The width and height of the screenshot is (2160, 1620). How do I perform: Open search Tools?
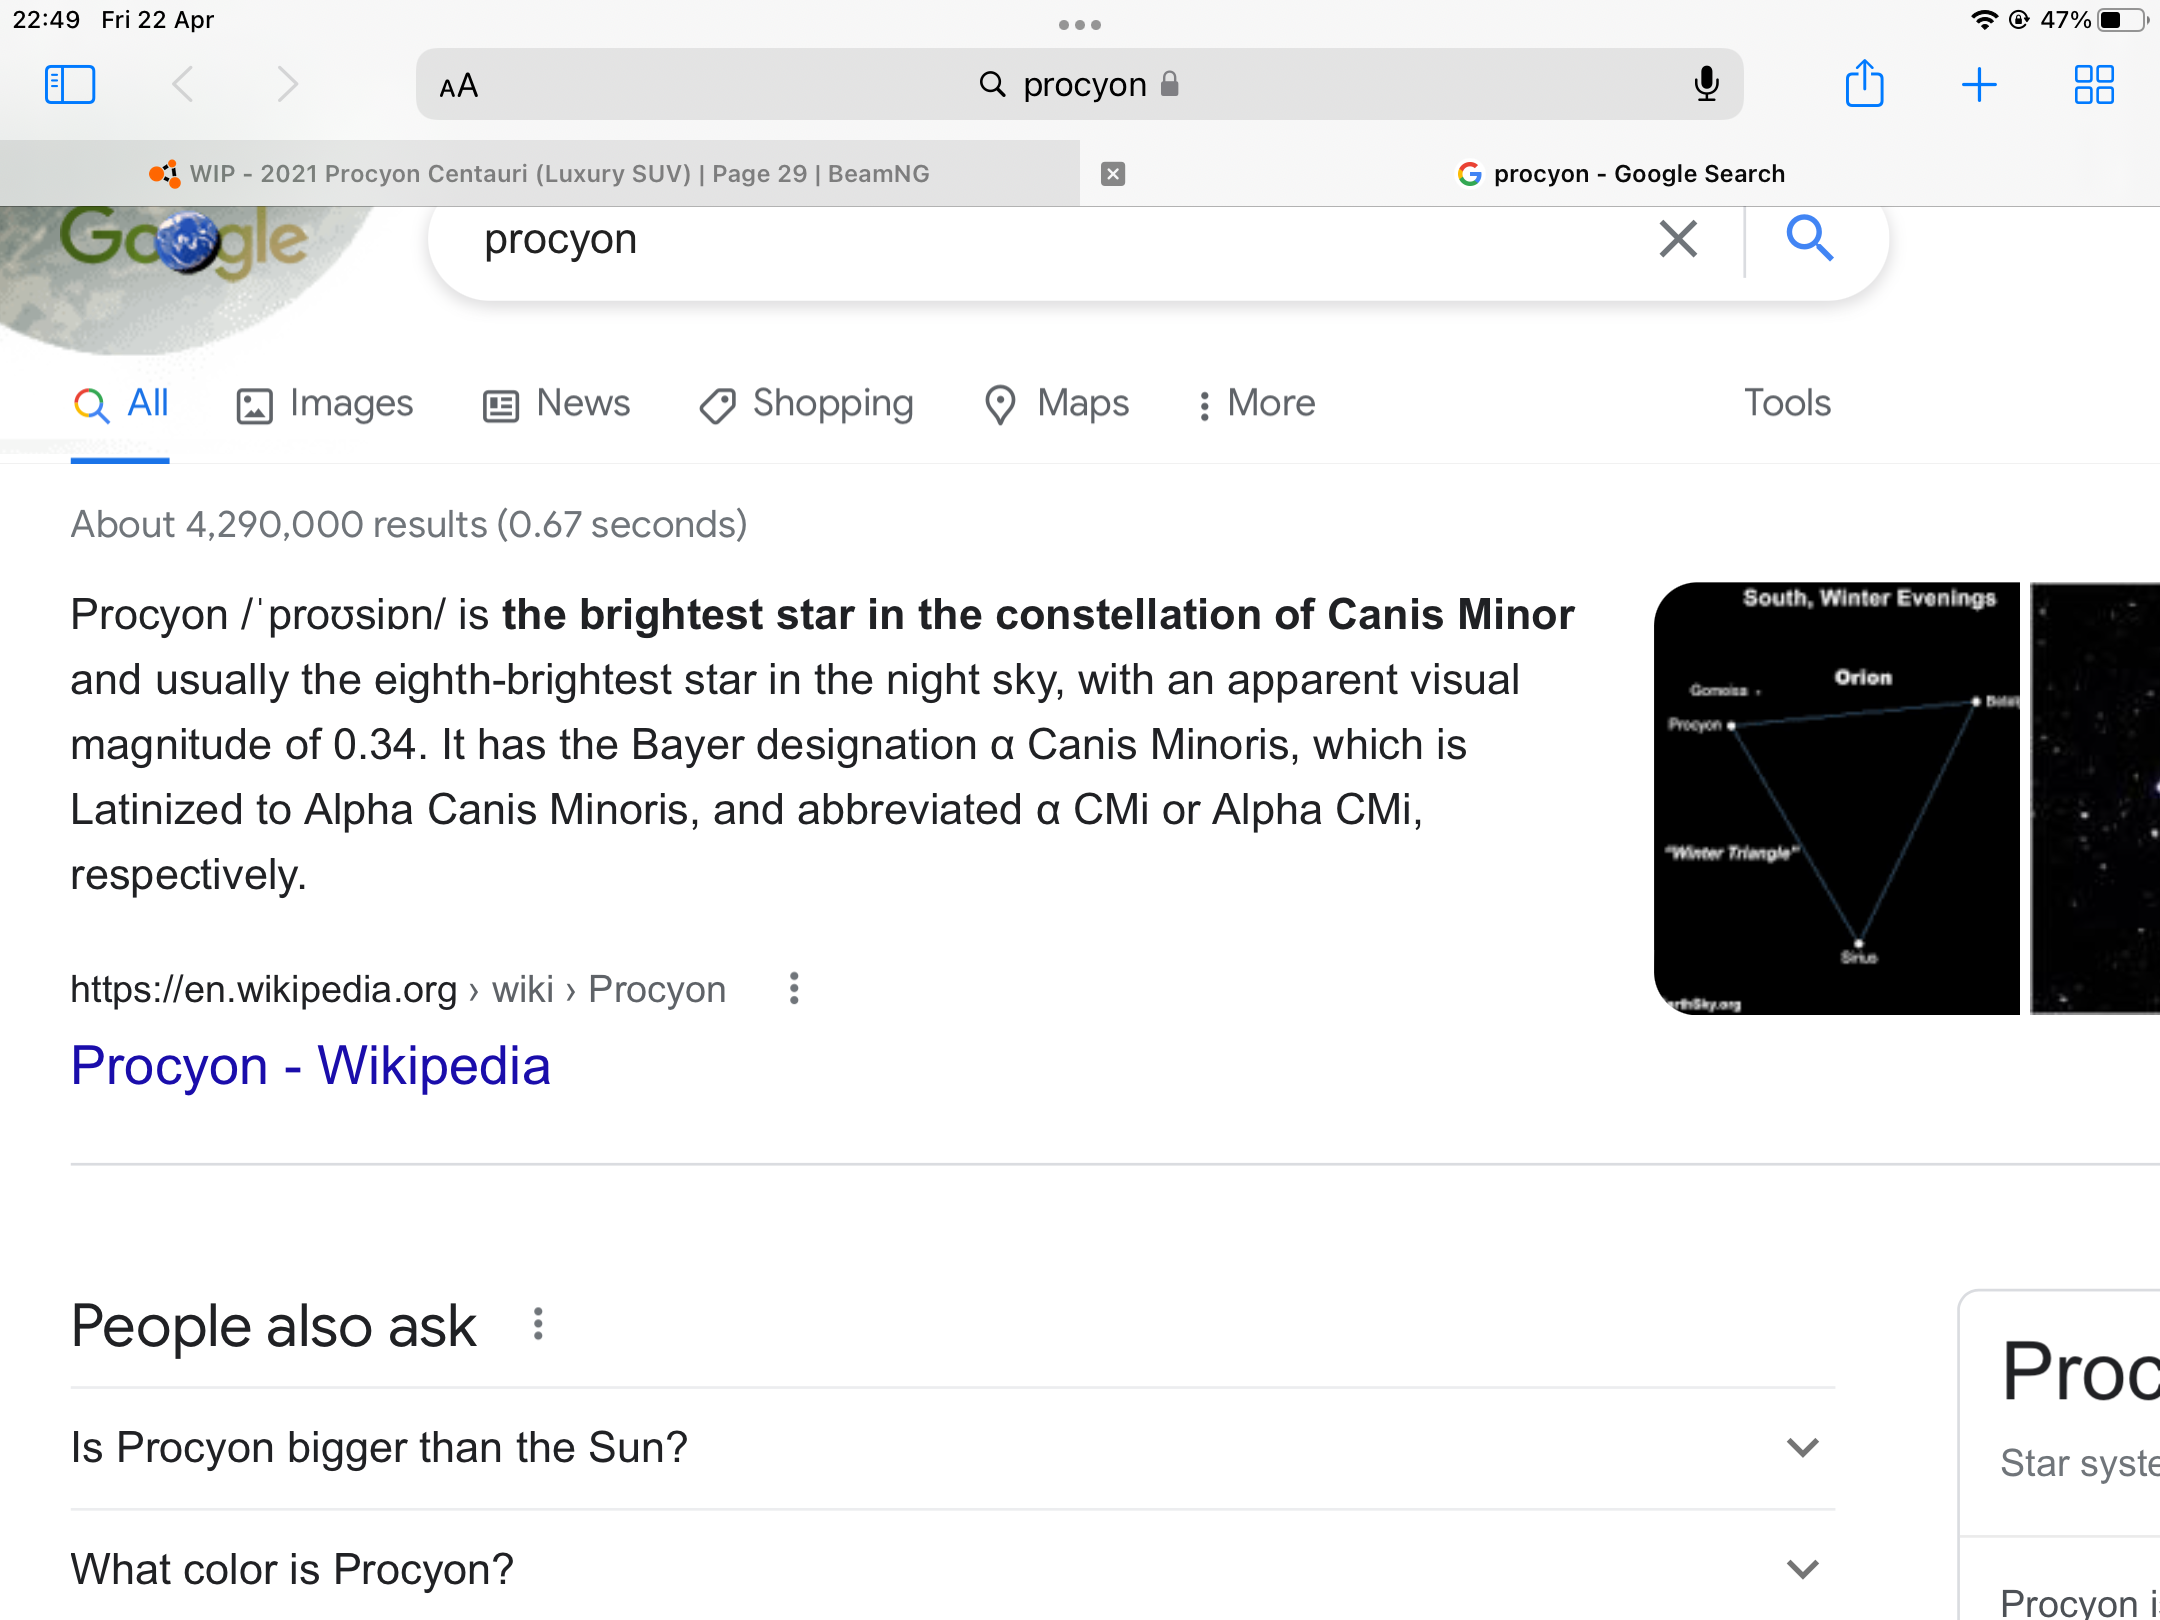coord(1787,403)
